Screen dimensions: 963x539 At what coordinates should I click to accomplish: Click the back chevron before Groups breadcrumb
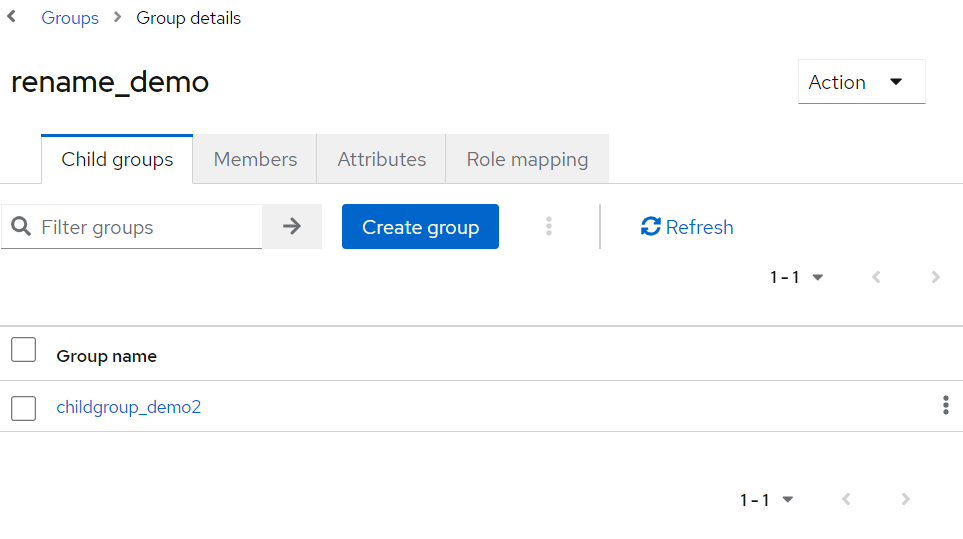tap(12, 18)
